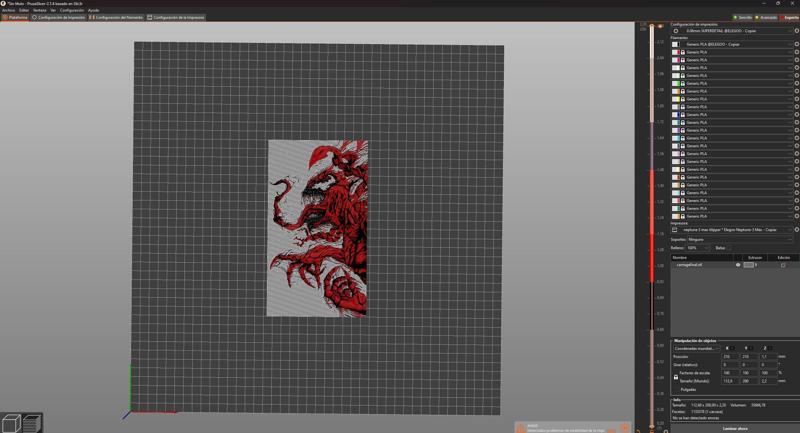
Task: Open the Archivo menu
Action: coord(8,10)
